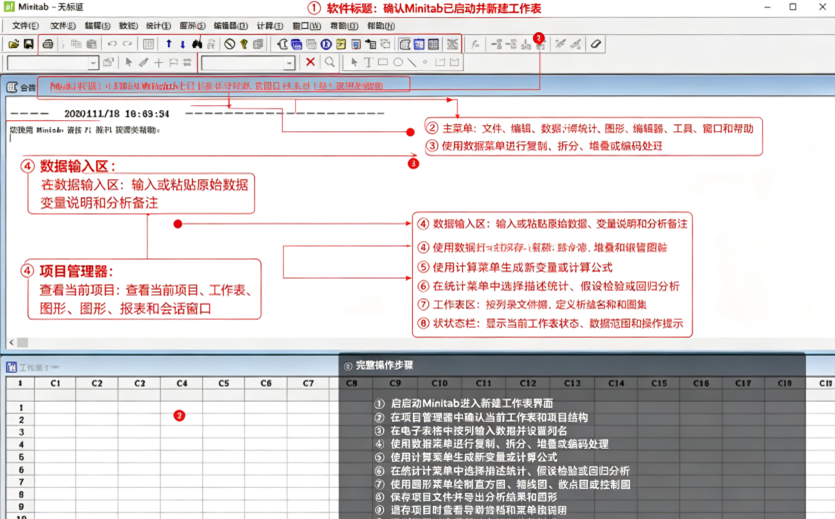This screenshot has height=519, width=835.
Task: Click the blue down arrow icon
Action: pos(183,44)
